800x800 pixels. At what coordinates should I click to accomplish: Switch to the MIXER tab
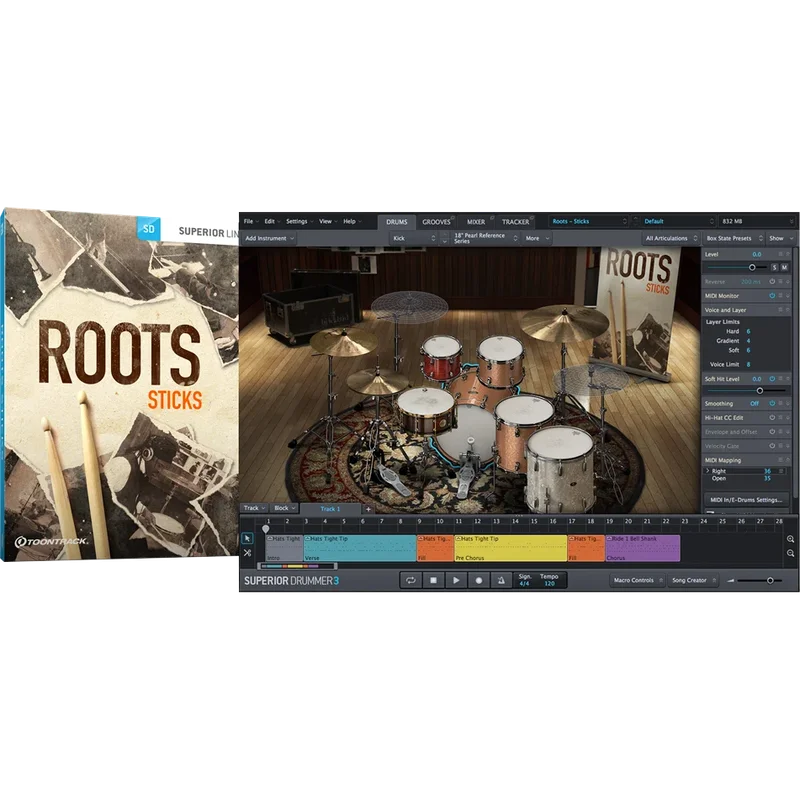click(x=476, y=222)
